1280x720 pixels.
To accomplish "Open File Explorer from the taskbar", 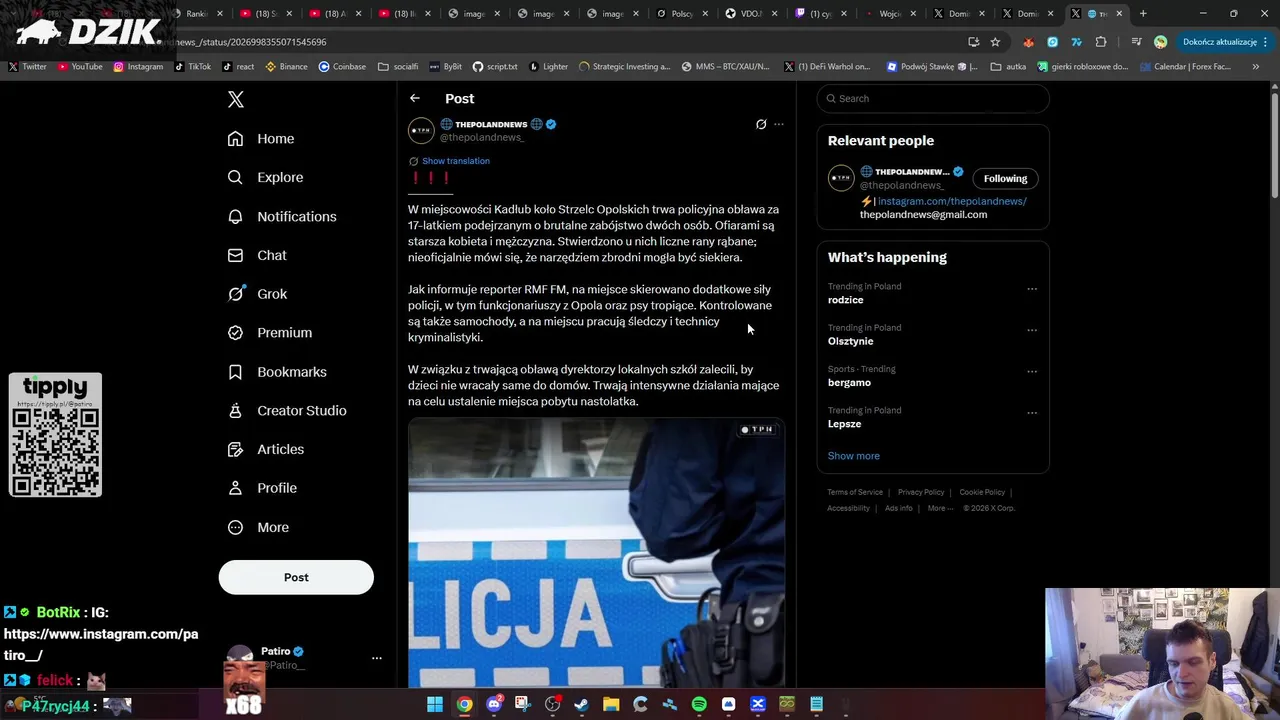I will click(x=611, y=705).
